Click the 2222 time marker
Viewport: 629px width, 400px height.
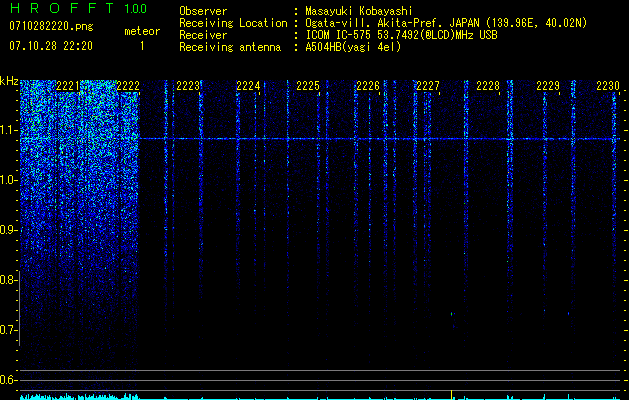tap(128, 86)
